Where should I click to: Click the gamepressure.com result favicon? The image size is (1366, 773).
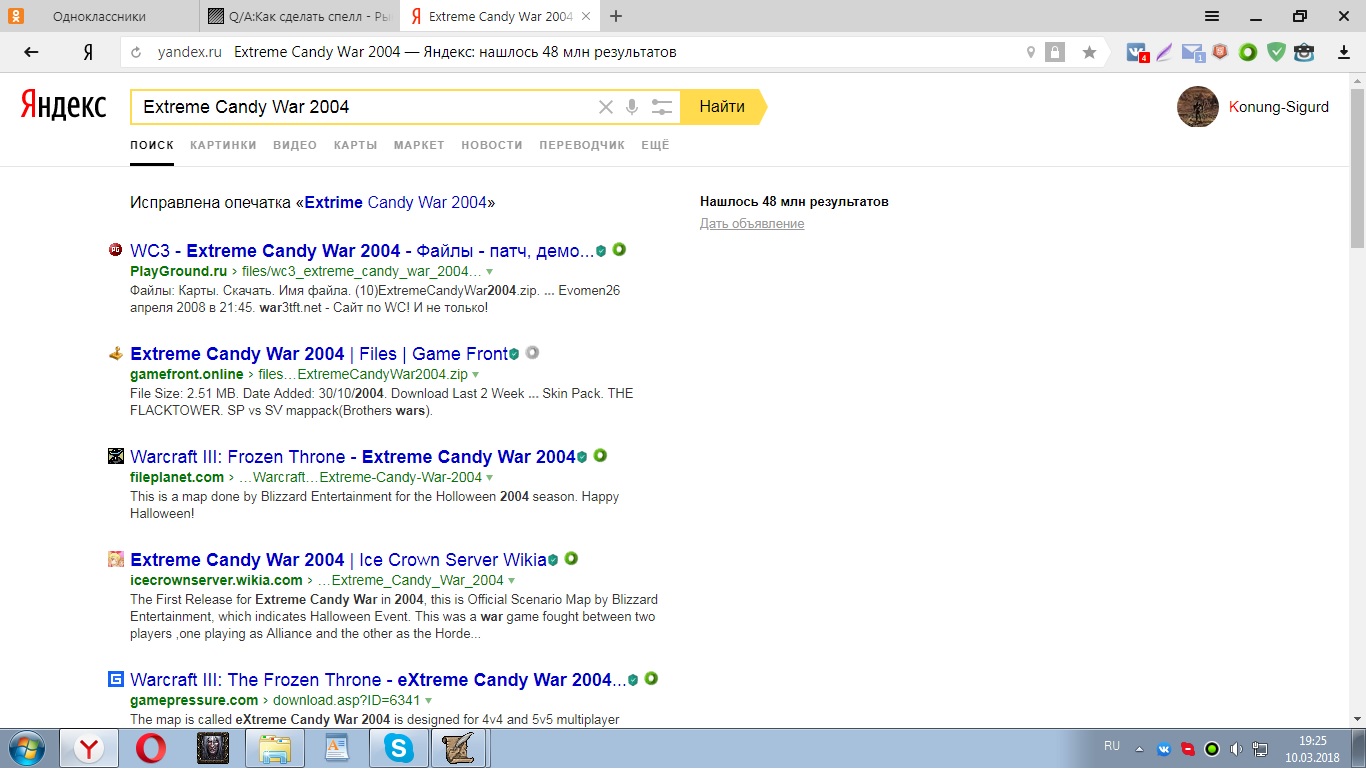[x=116, y=679]
